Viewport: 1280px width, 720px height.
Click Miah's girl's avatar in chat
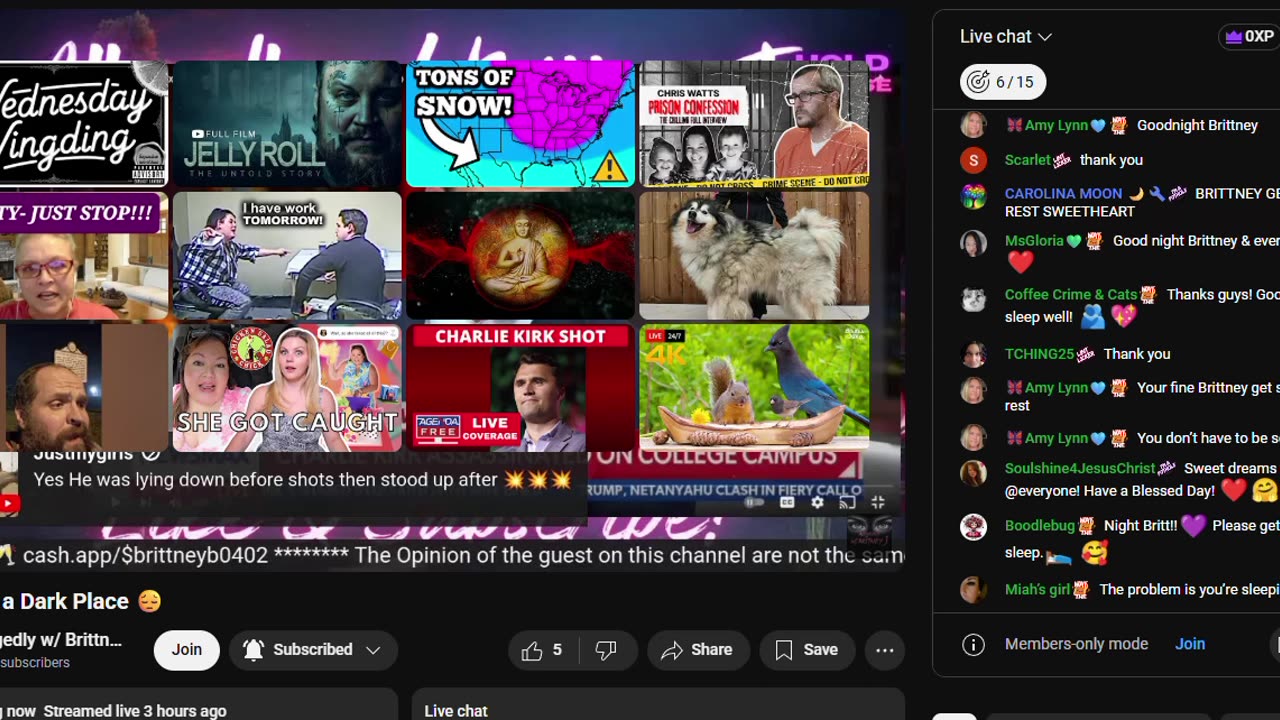tap(973, 590)
